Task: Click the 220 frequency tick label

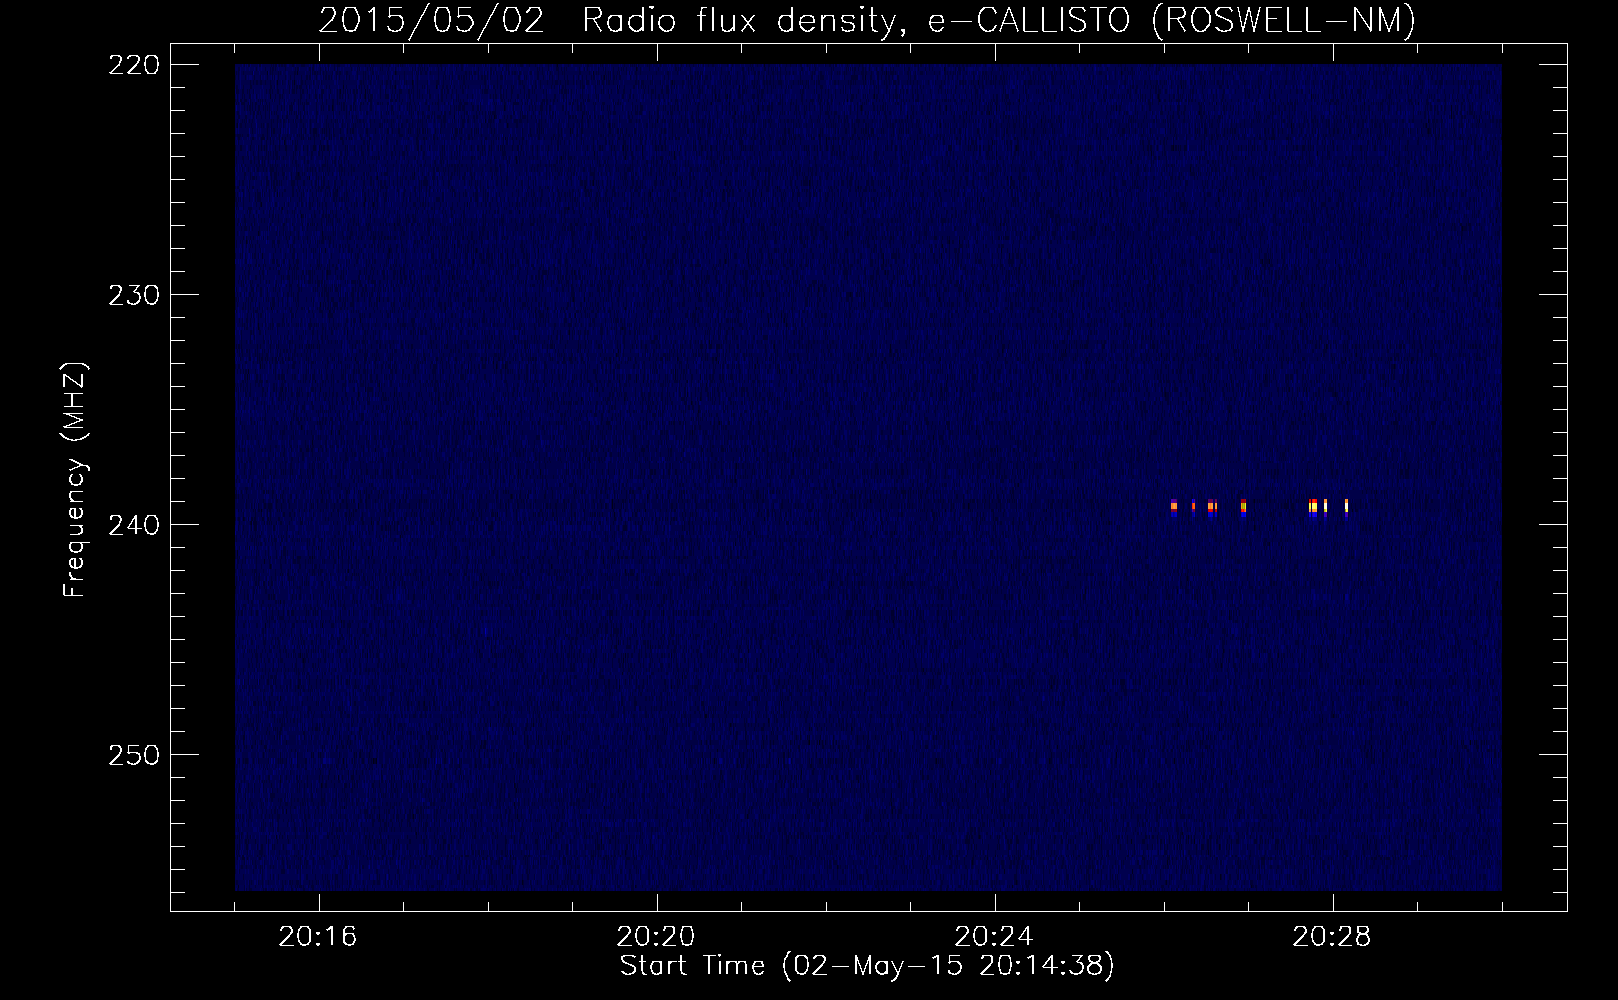Action: (x=133, y=65)
